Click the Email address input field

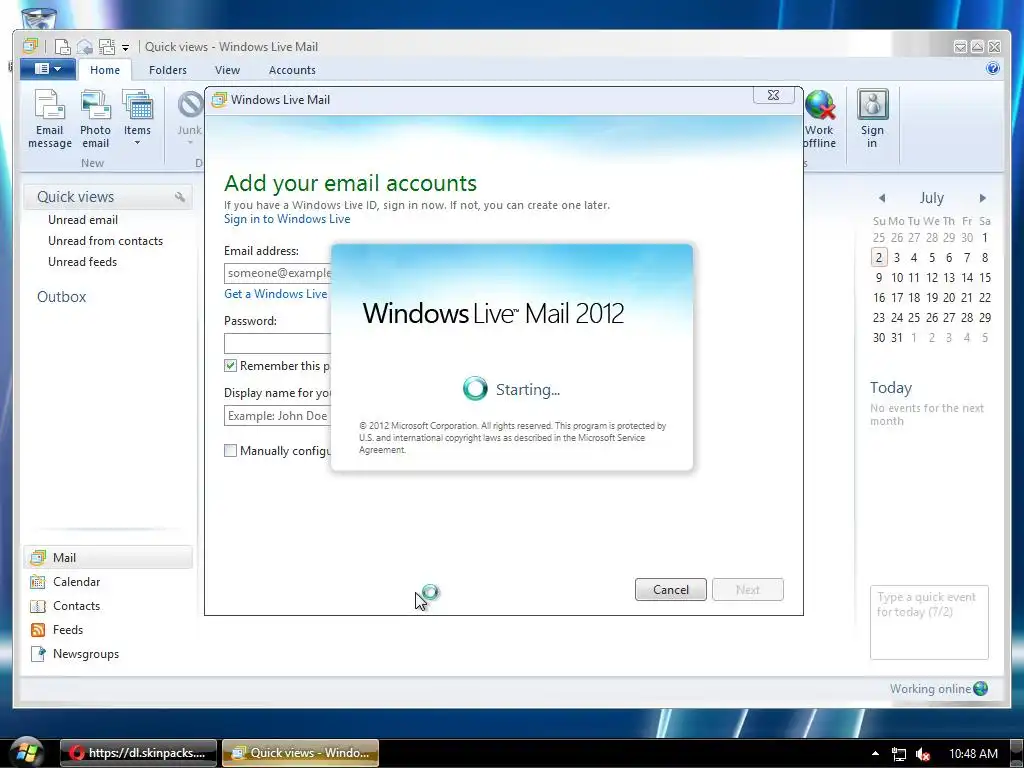point(278,273)
